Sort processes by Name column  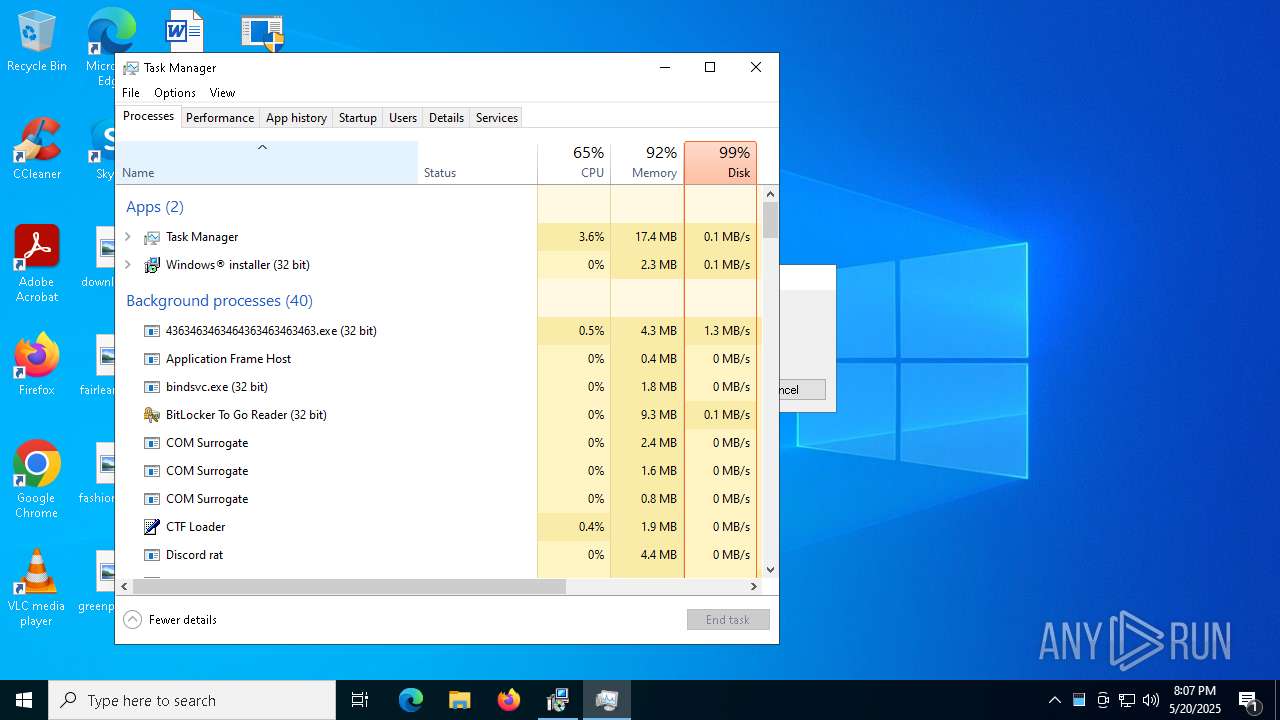(267, 163)
